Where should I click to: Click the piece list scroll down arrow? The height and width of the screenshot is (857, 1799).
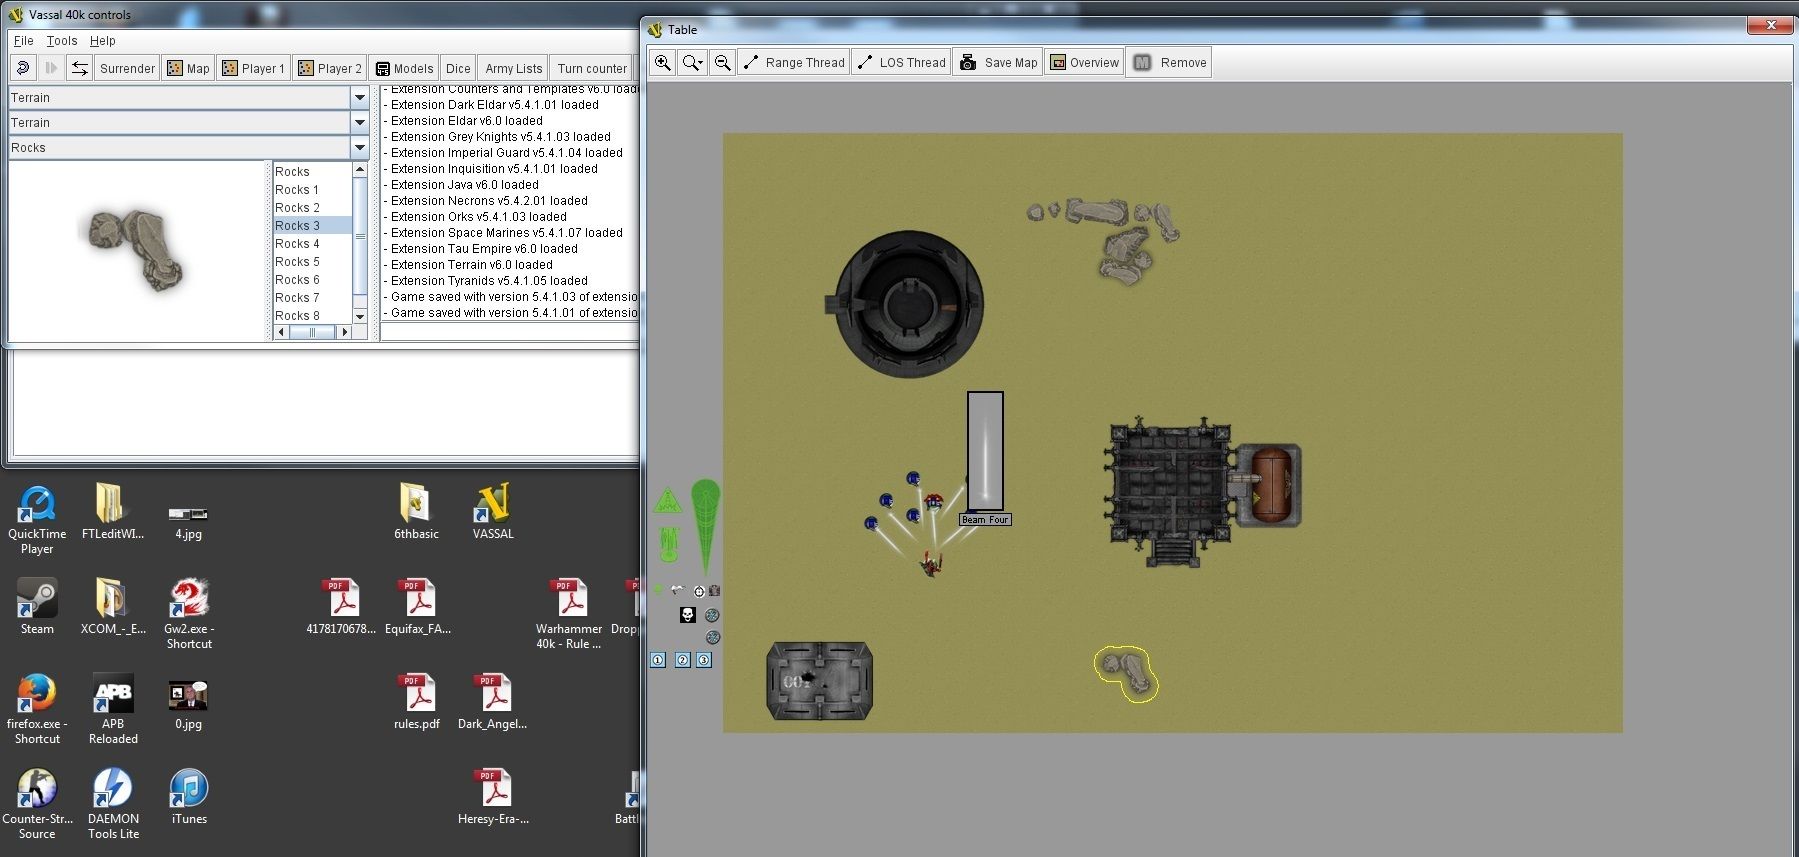[360, 316]
